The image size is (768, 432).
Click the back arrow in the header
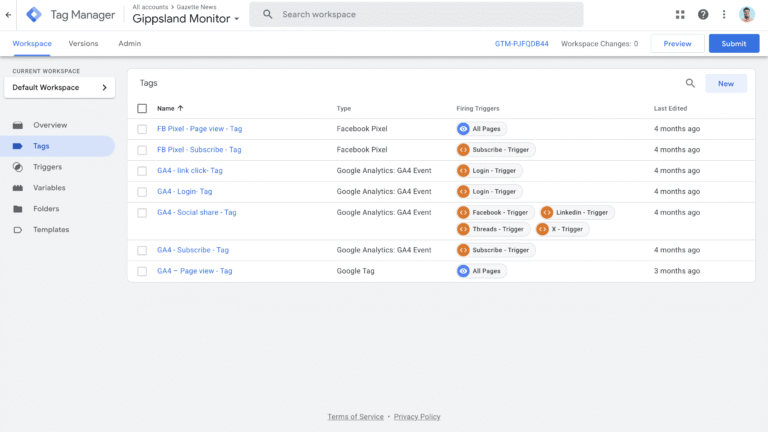click(9, 14)
